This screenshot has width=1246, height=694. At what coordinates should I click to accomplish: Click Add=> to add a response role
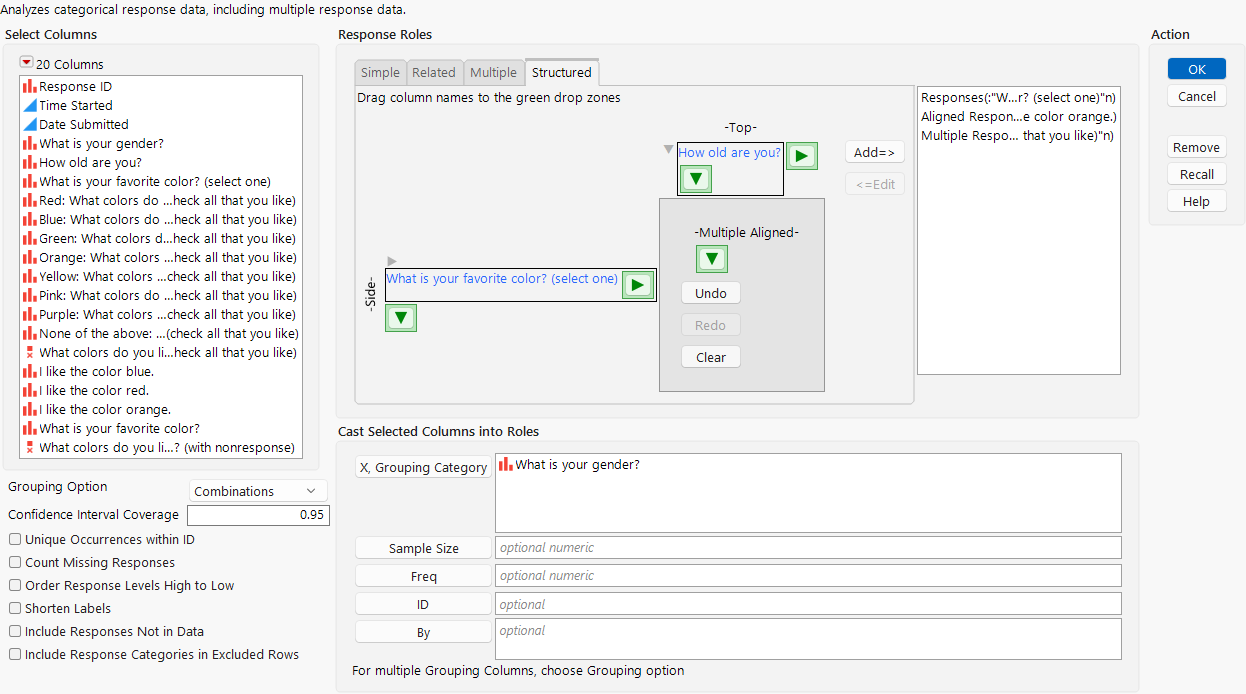[874, 151]
